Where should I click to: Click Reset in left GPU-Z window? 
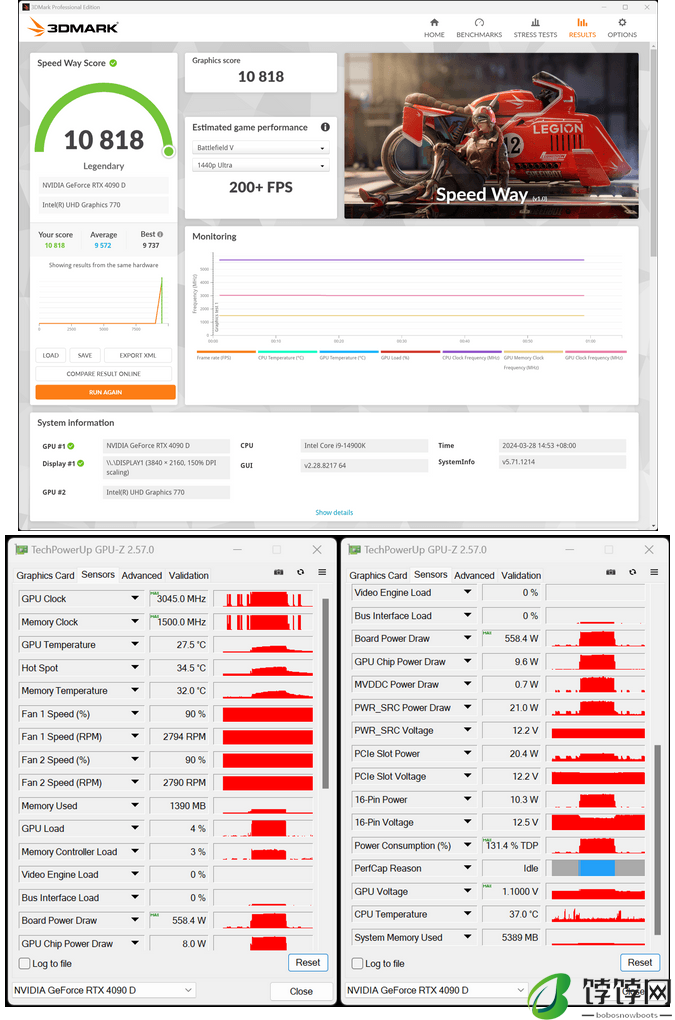tap(308, 963)
